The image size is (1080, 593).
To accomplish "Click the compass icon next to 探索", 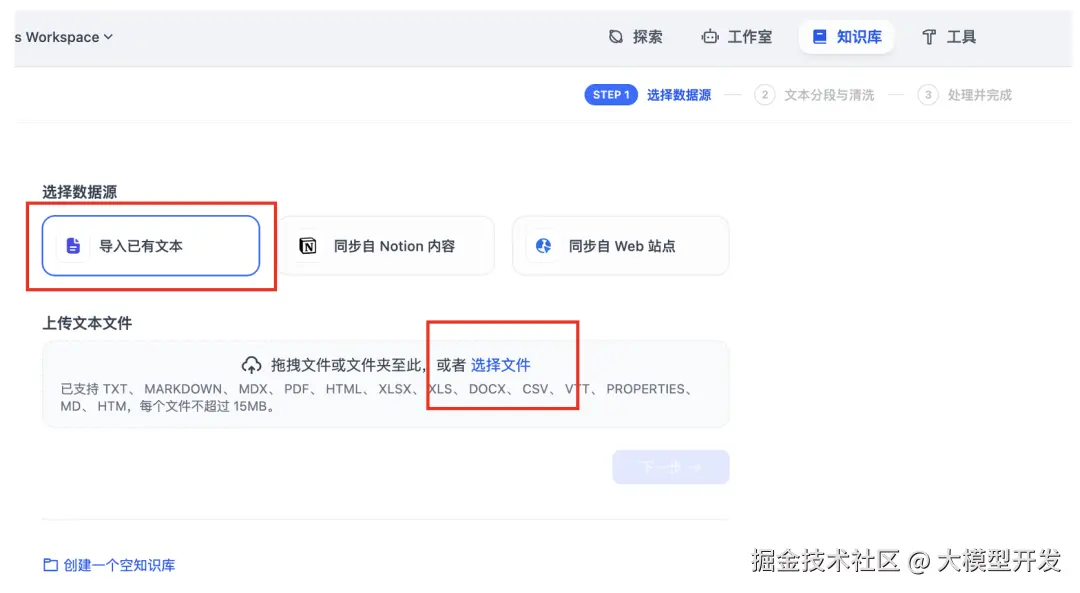I will tap(614, 36).
